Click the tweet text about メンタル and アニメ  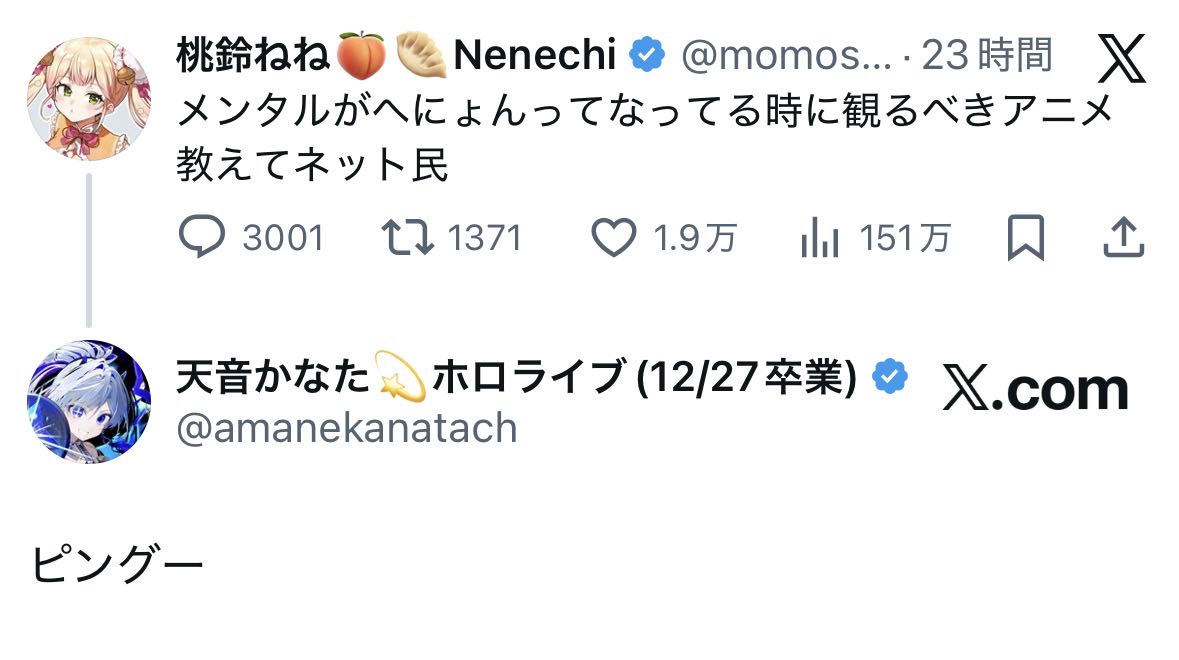(645, 137)
